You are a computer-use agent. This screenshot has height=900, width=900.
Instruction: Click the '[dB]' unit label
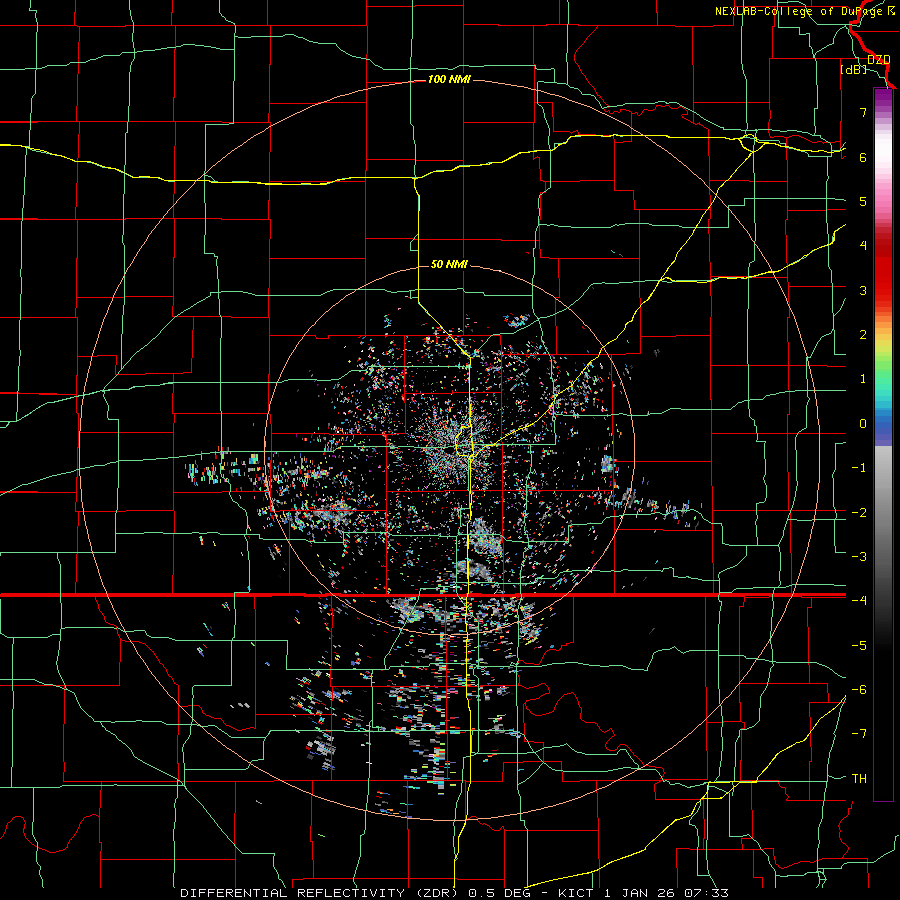(x=853, y=69)
